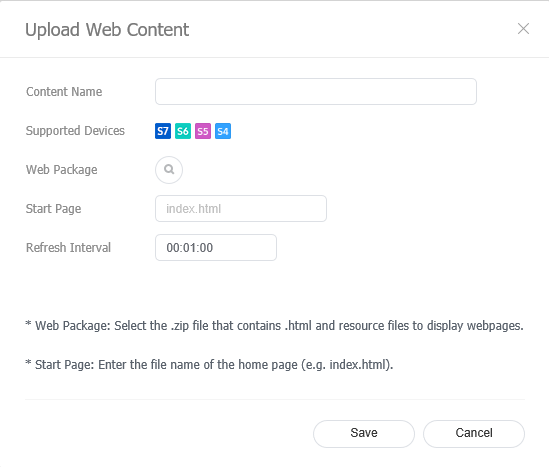This screenshot has height=467, width=549.
Task: Focus the Content Name input field
Action: 316,92
